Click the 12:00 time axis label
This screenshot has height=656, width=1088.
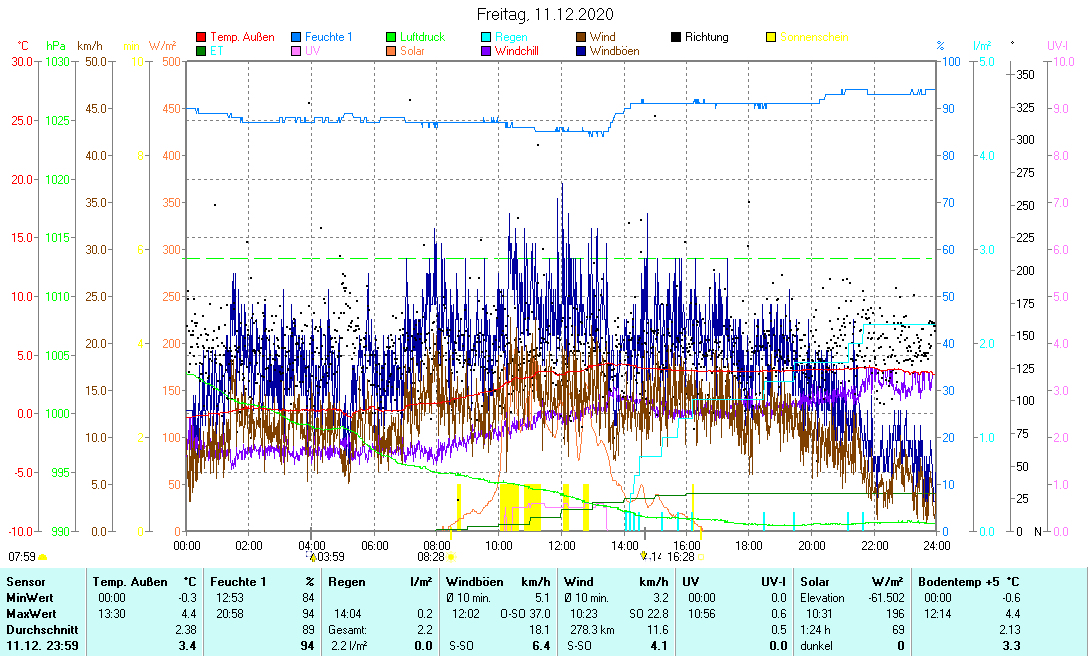(561, 545)
